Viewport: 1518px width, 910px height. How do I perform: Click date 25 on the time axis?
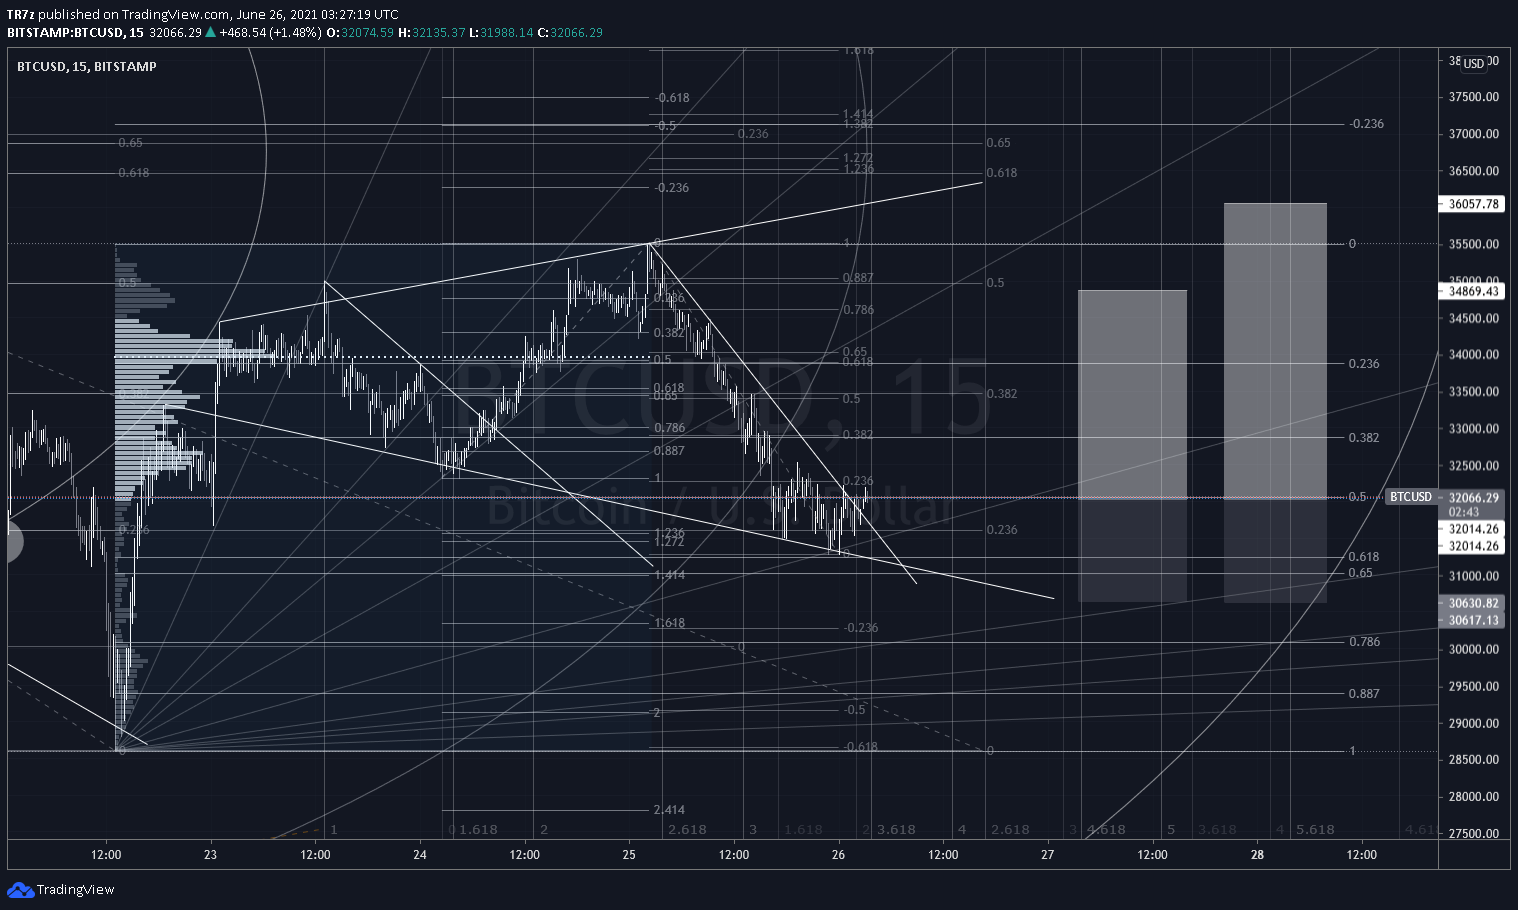coord(629,855)
